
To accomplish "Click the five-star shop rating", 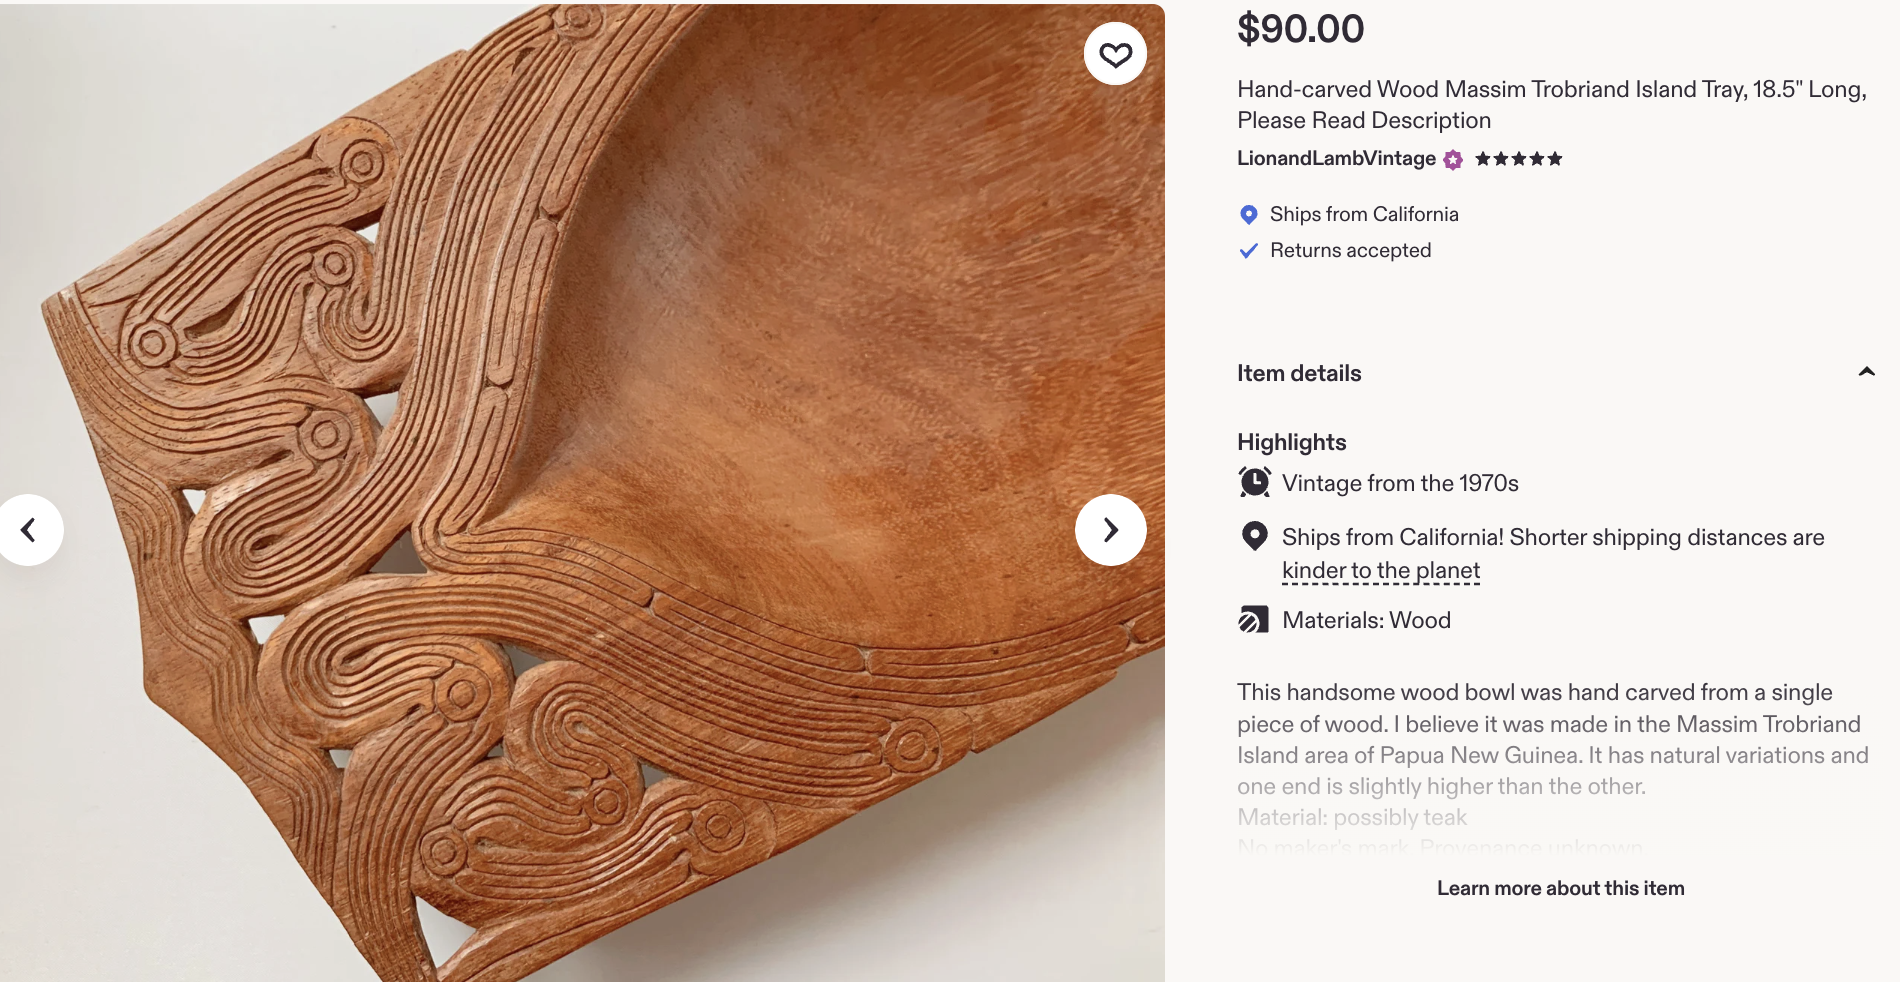I will pos(1518,159).
